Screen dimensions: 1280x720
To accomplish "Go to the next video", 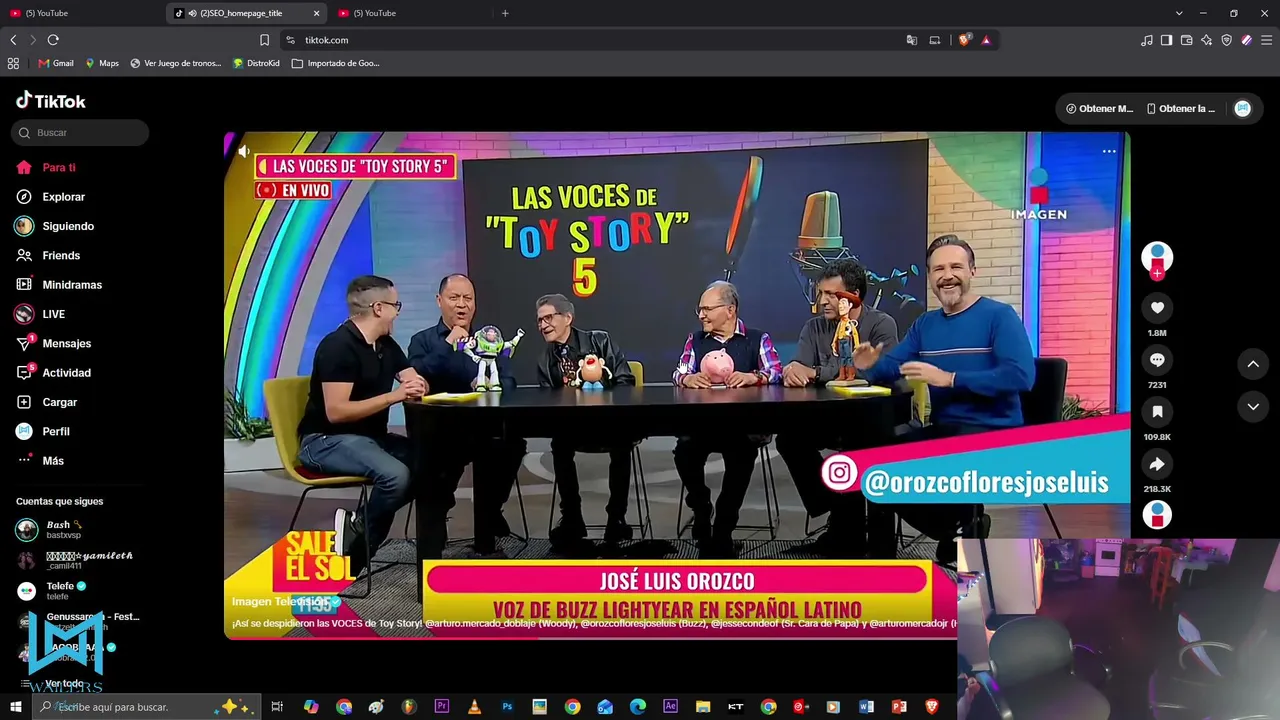I will point(1253,407).
